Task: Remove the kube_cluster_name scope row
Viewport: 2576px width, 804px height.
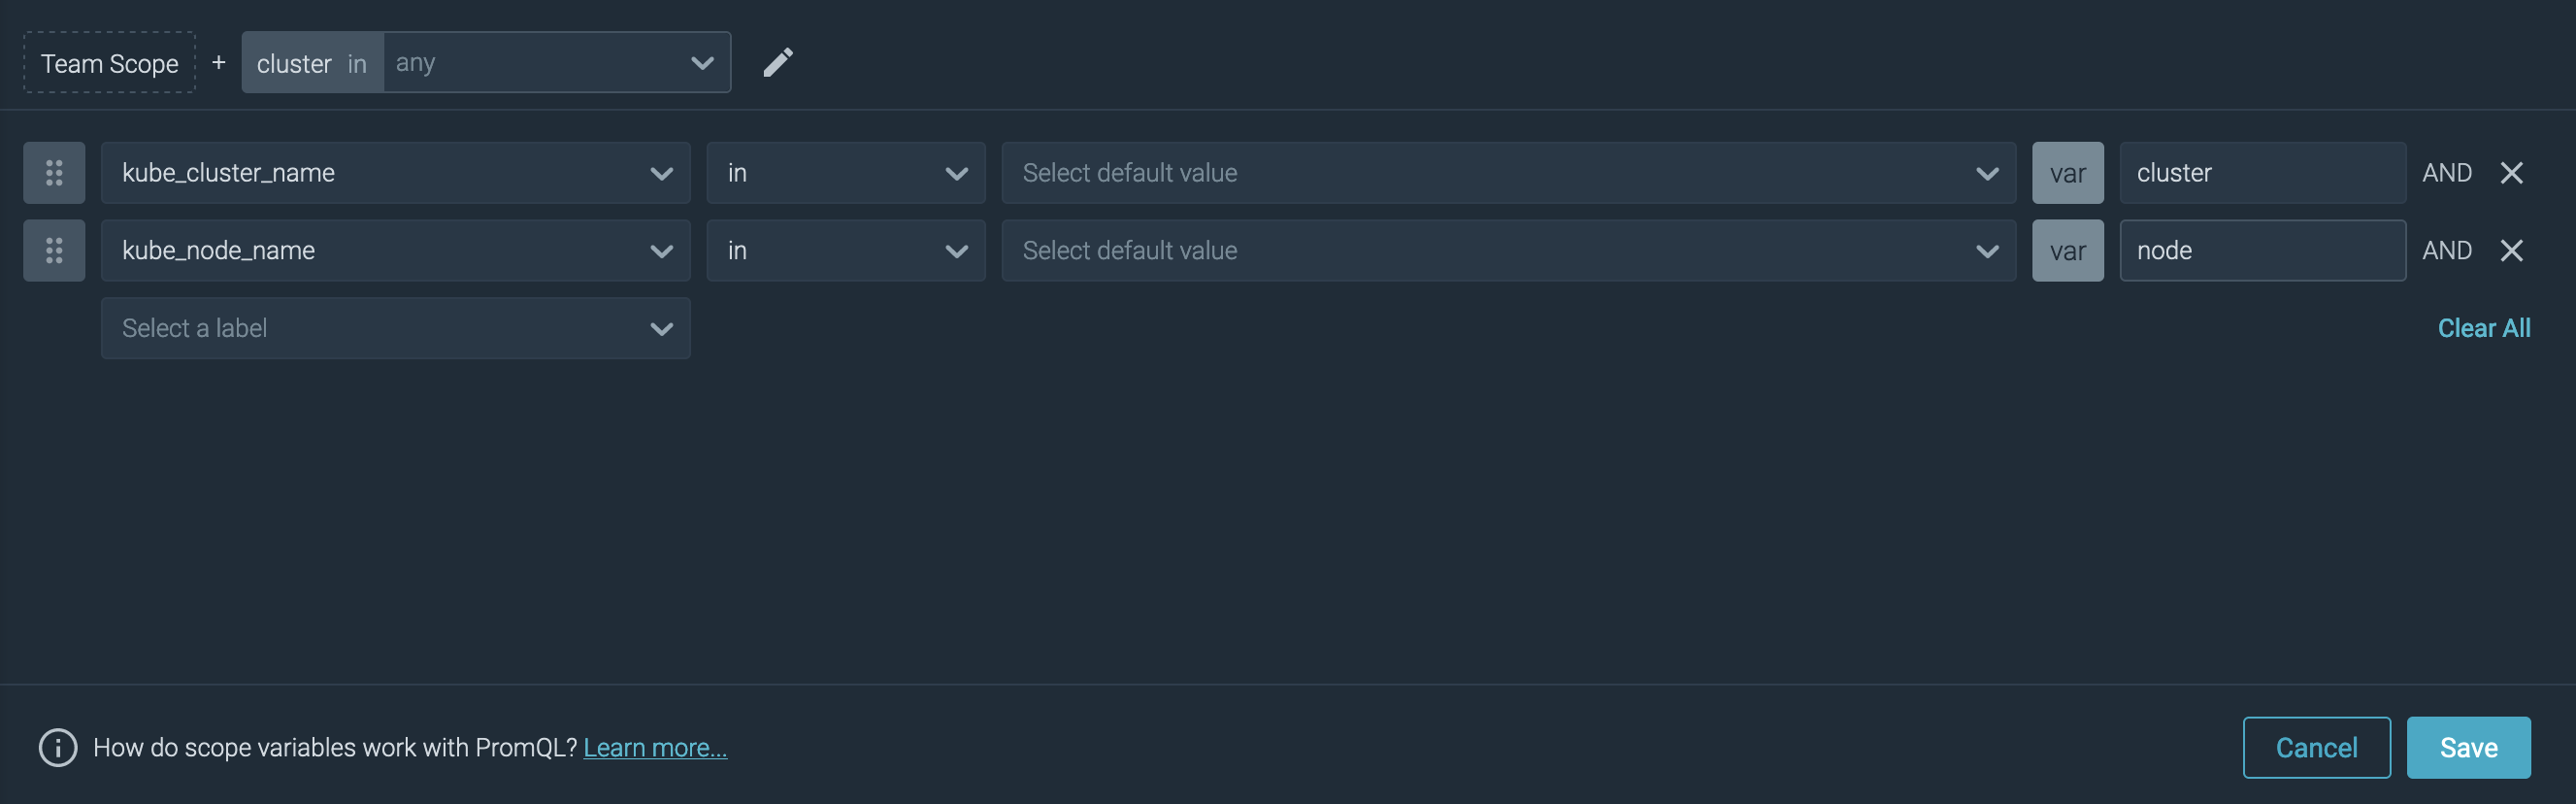Action: (2510, 173)
